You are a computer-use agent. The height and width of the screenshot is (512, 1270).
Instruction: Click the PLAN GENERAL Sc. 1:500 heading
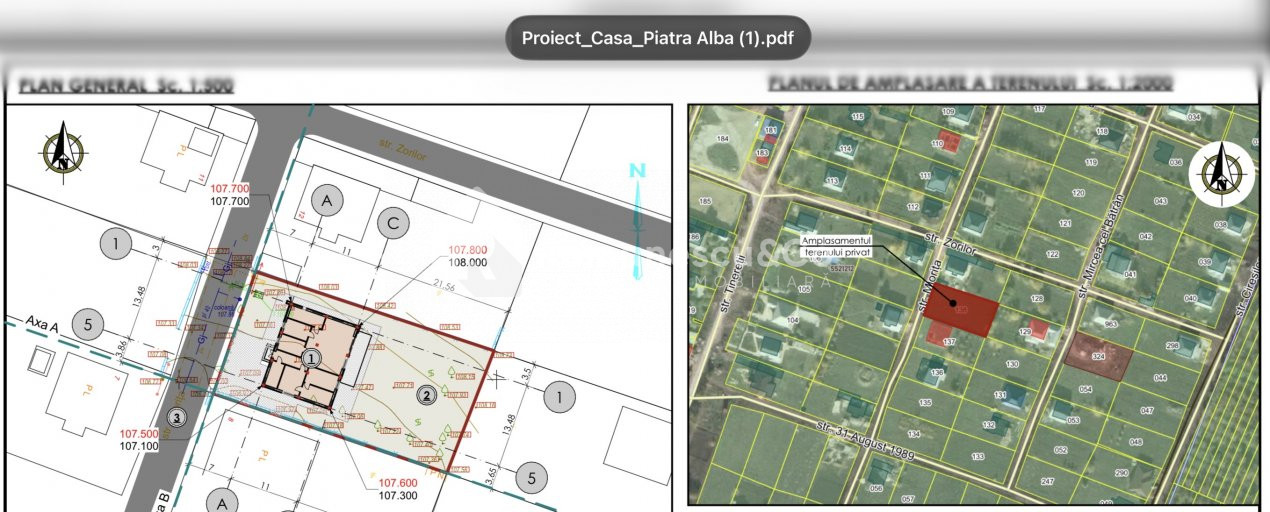(126, 84)
